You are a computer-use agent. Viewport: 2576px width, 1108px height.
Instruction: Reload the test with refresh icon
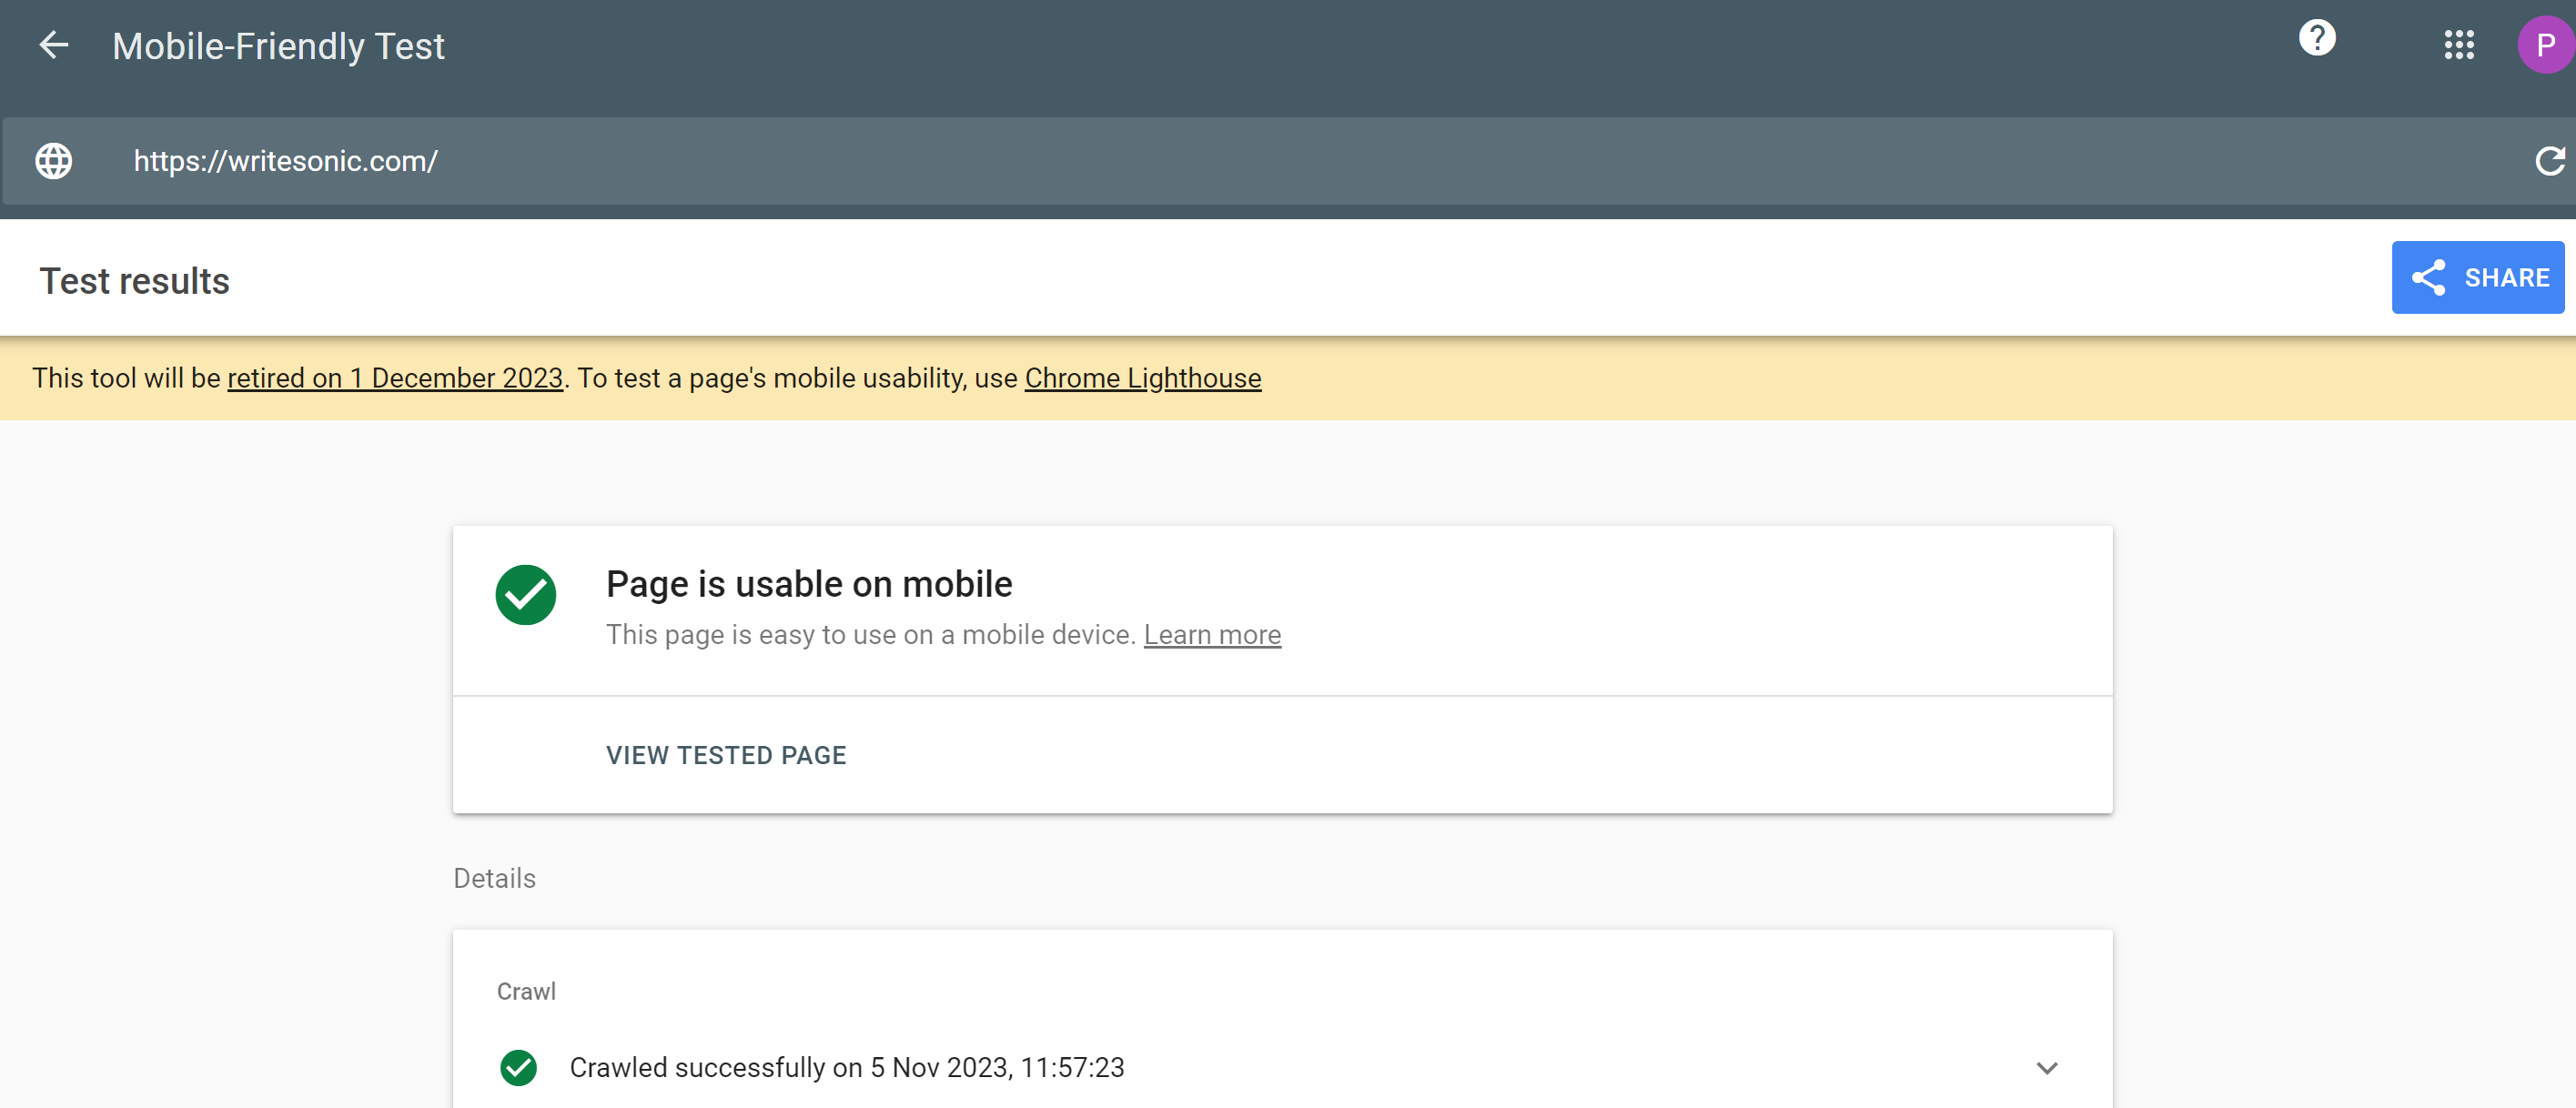pyautogui.click(x=2548, y=161)
